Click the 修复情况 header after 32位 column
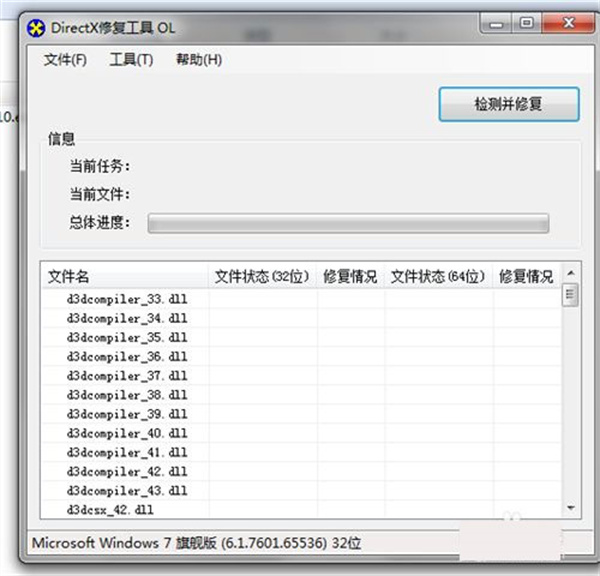Viewport: 600px width, 576px height. [350, 276]
